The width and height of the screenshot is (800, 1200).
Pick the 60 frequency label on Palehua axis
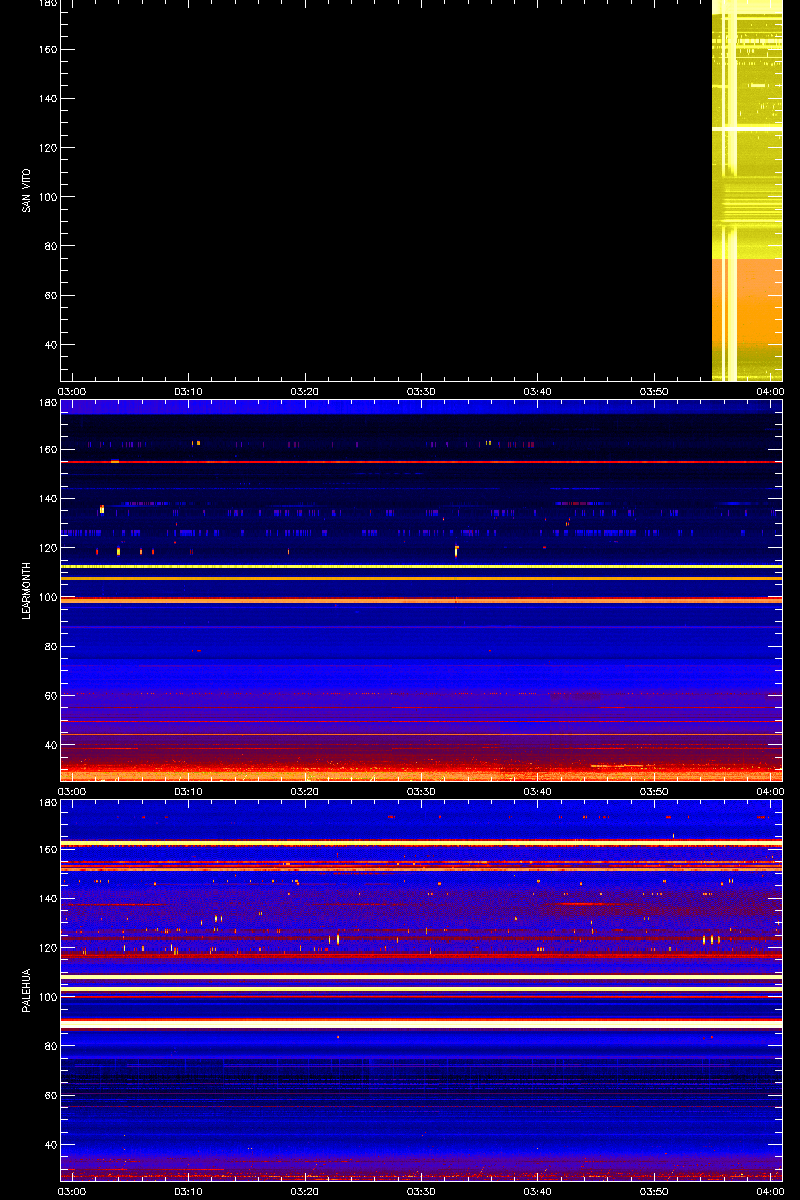[49, 1095]
